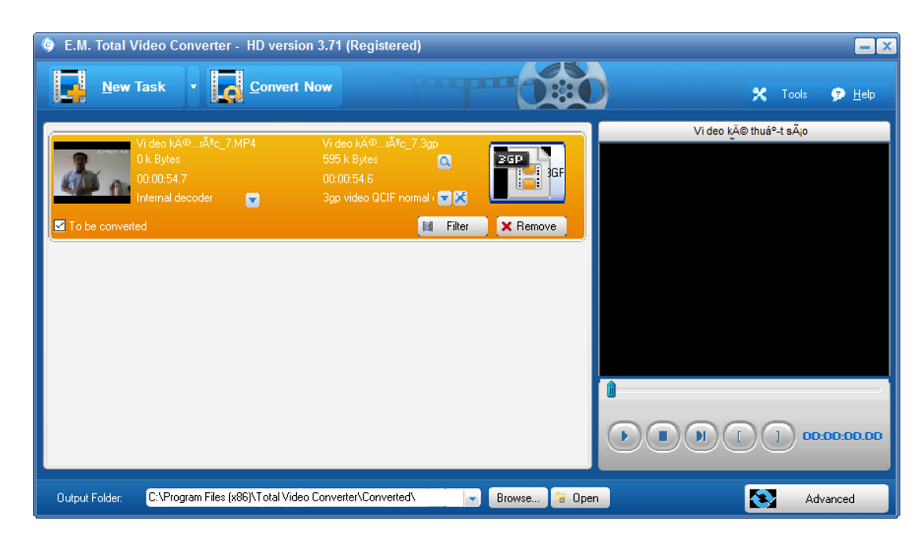Click the Tools wrench icon
Image resolution: width=924 pixels, height=540 pixels.
pyautogui.click(x=760, y=94)
